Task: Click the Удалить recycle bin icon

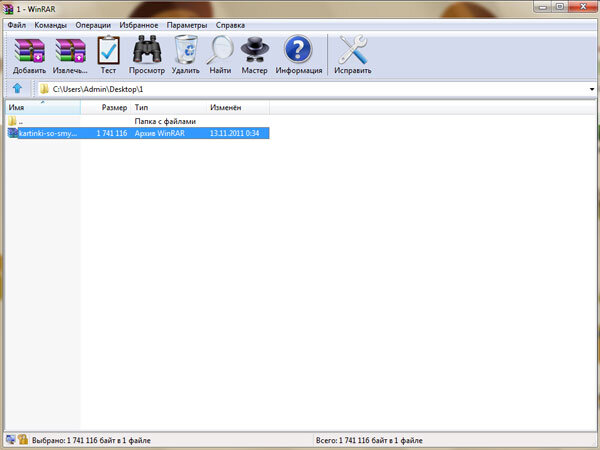Action: (186, 49)
